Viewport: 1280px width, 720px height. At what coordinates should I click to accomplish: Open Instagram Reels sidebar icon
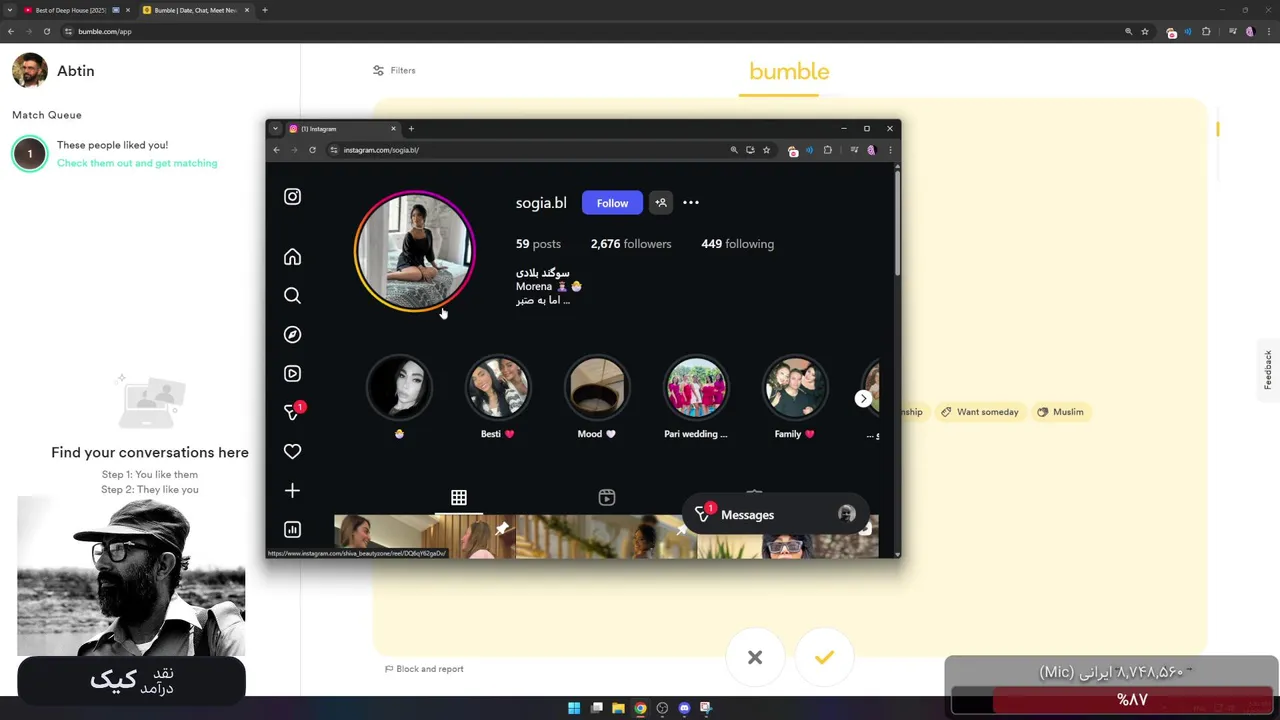click(x=292, y=374)
